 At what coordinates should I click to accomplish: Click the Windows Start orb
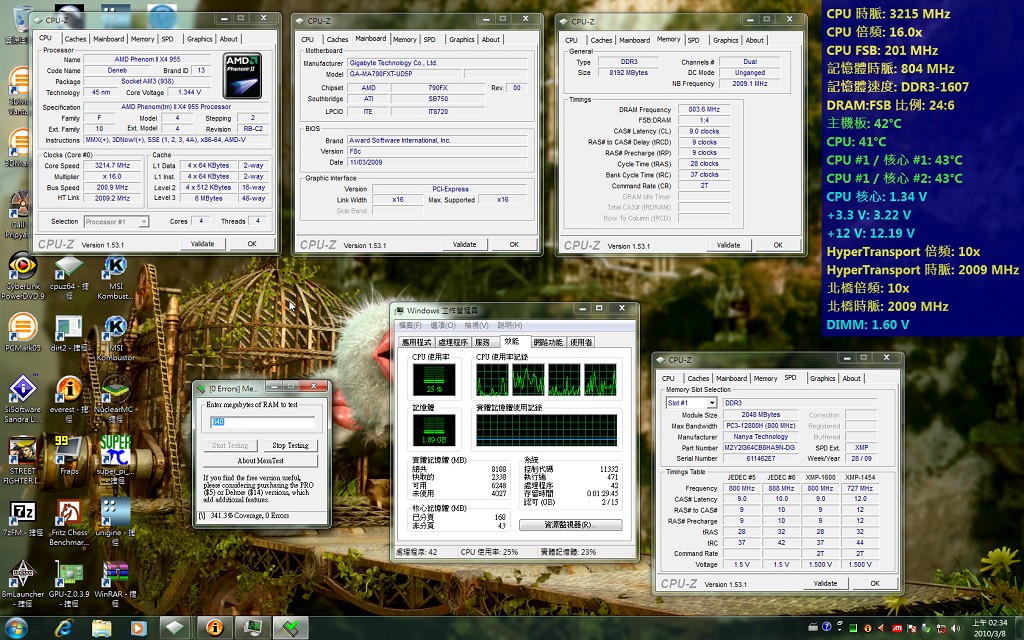pos(16,628)
